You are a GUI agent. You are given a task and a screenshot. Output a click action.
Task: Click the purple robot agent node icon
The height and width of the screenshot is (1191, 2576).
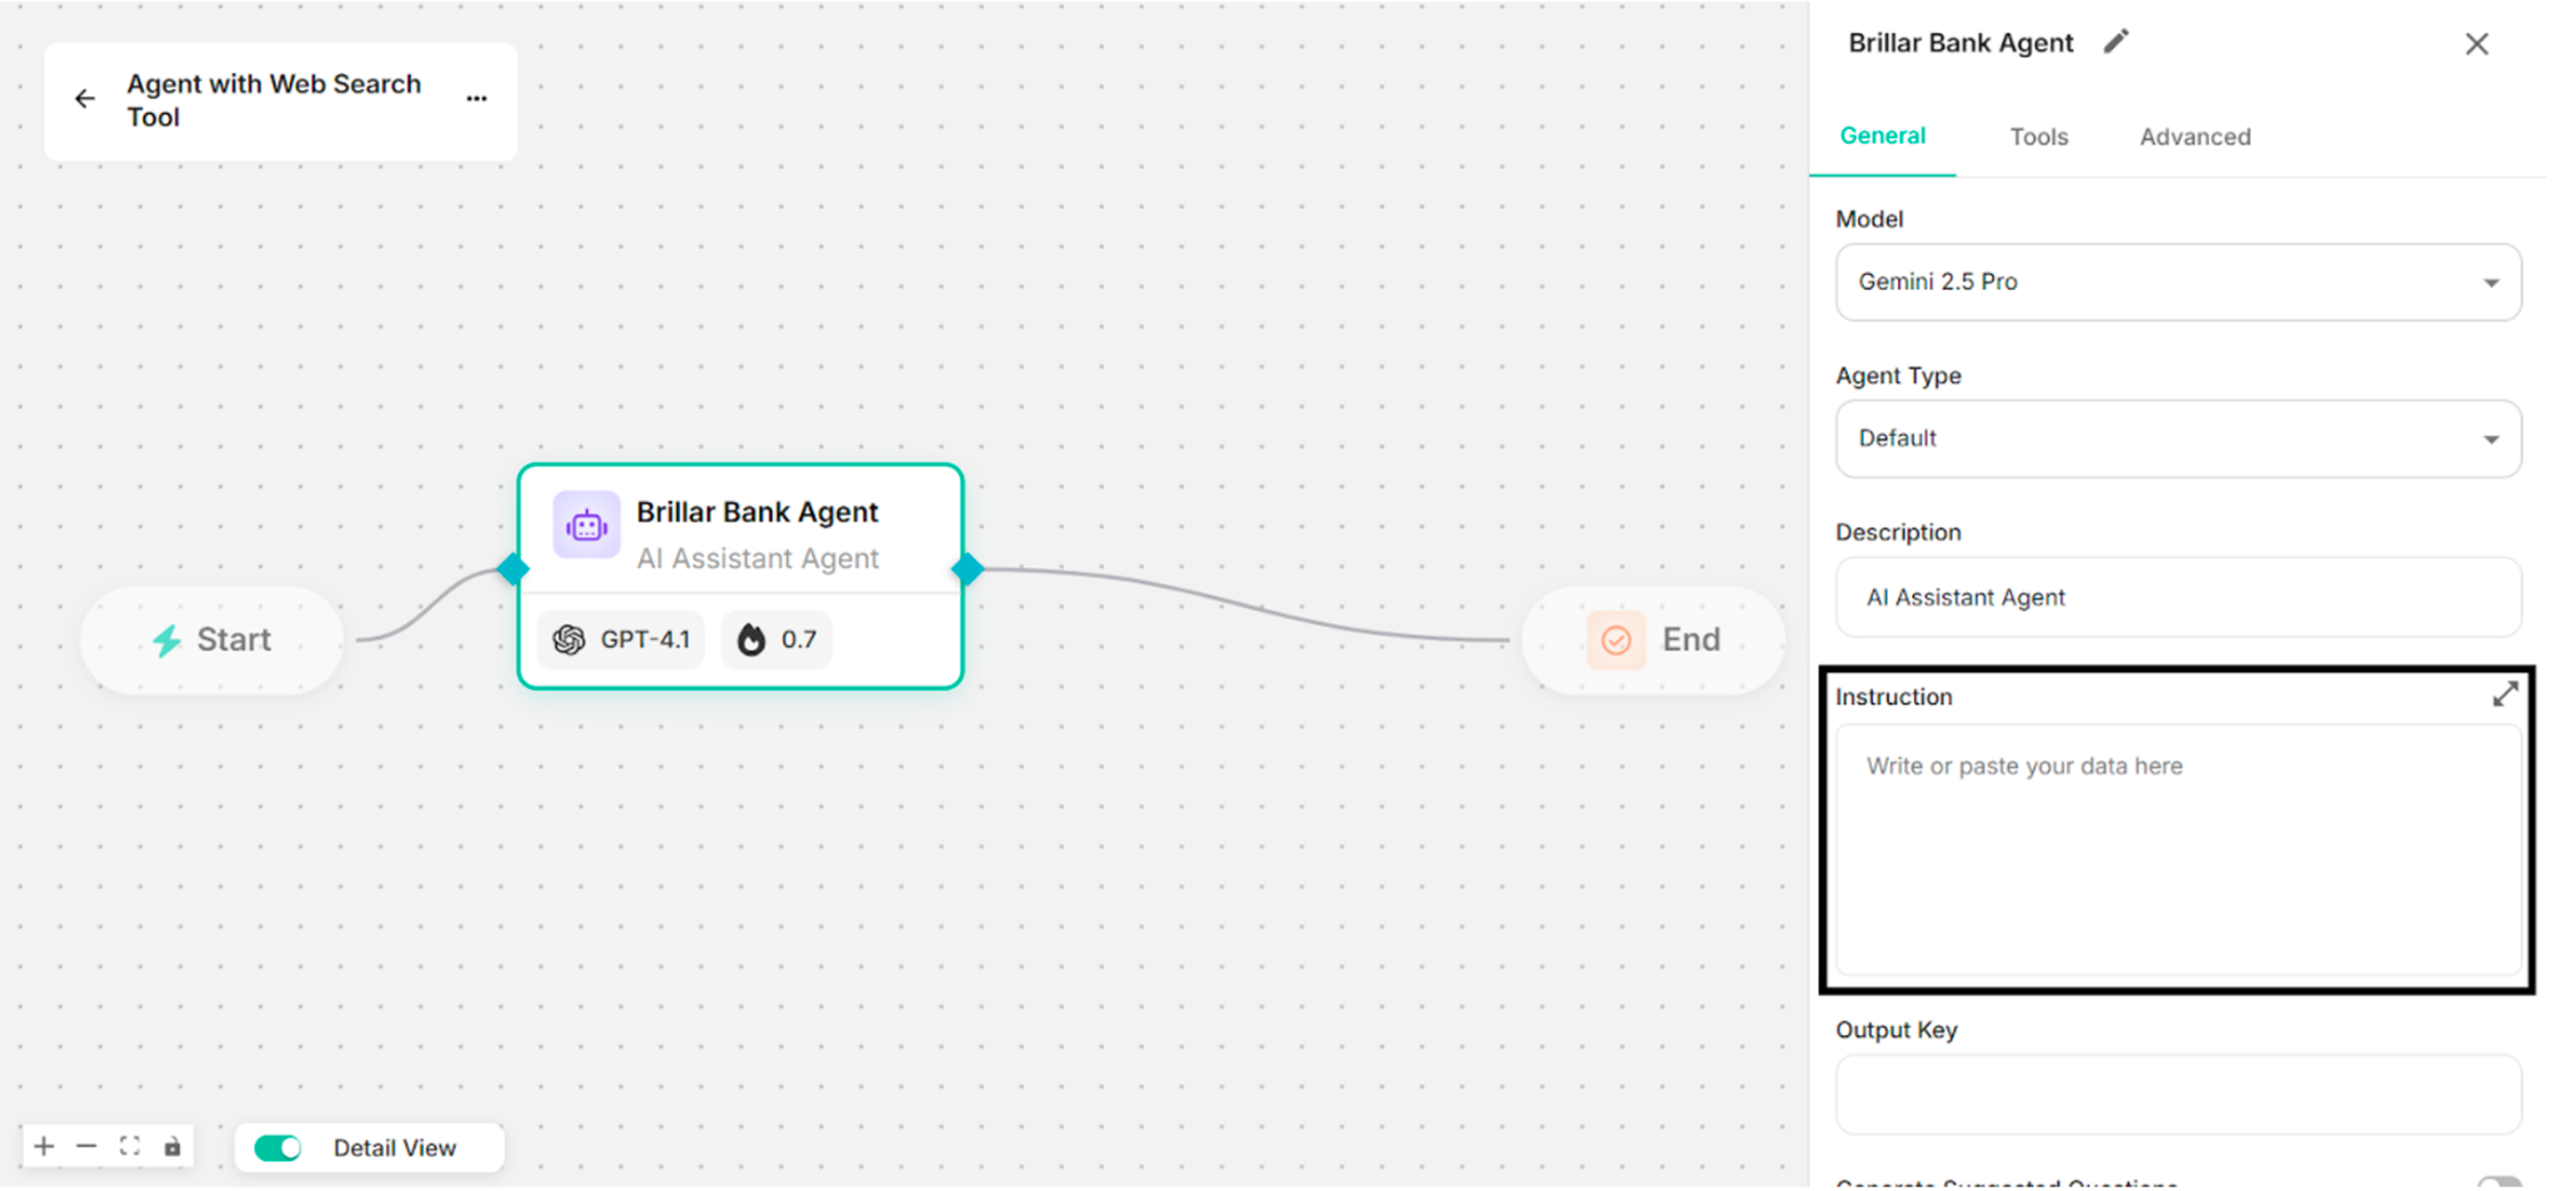click(586, 524)
